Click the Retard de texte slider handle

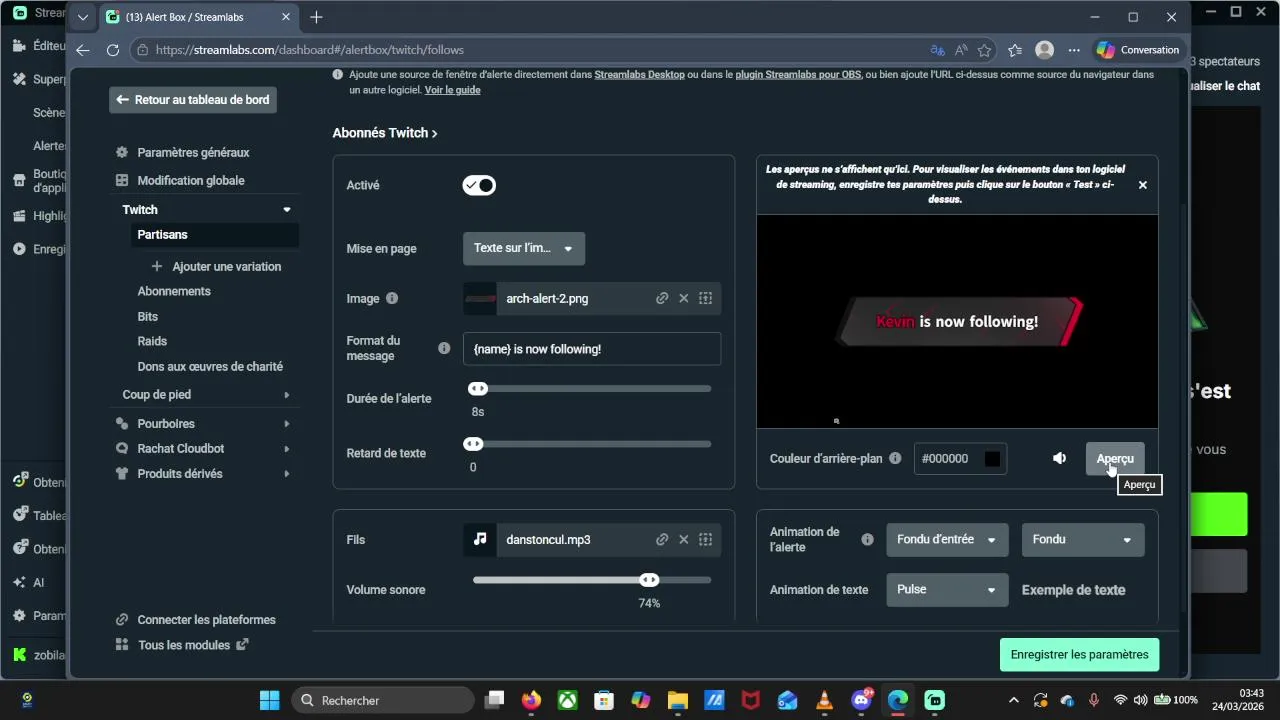(473, 444)
